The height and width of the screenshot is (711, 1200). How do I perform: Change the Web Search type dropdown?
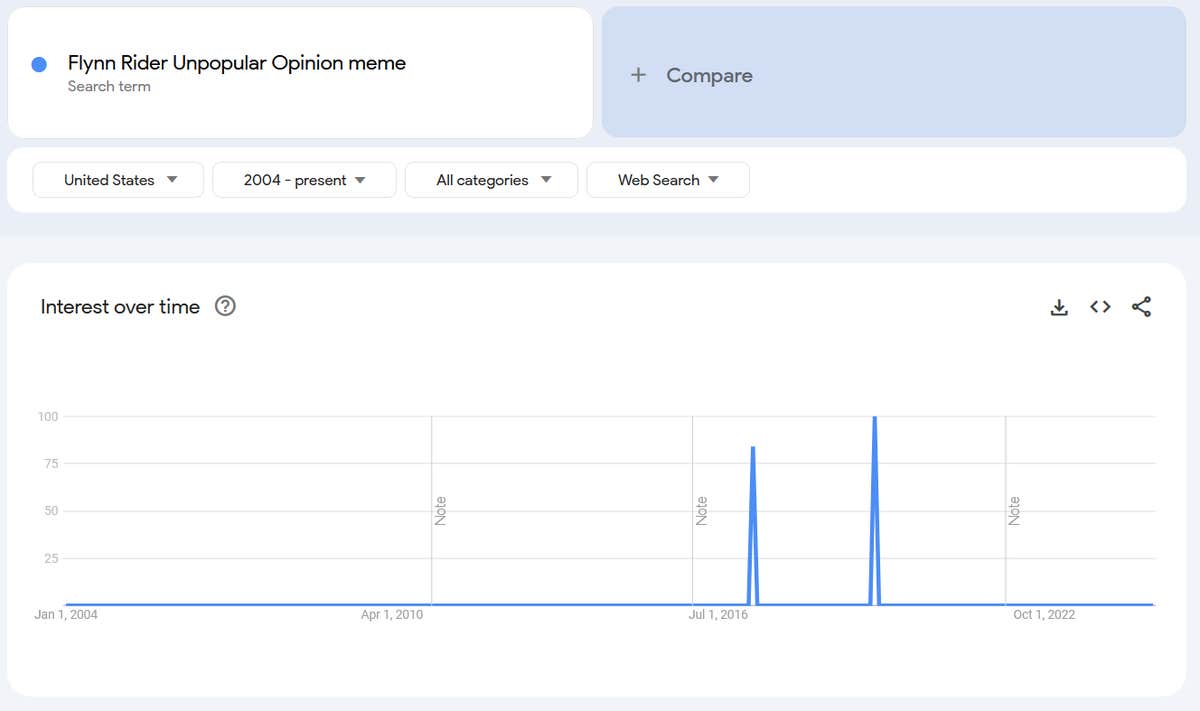(x=668, y=180)
